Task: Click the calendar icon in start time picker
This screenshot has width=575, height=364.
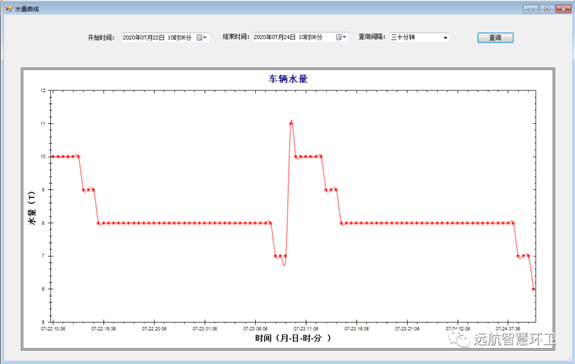Action: pyautogui.click(x=199, y=37)
